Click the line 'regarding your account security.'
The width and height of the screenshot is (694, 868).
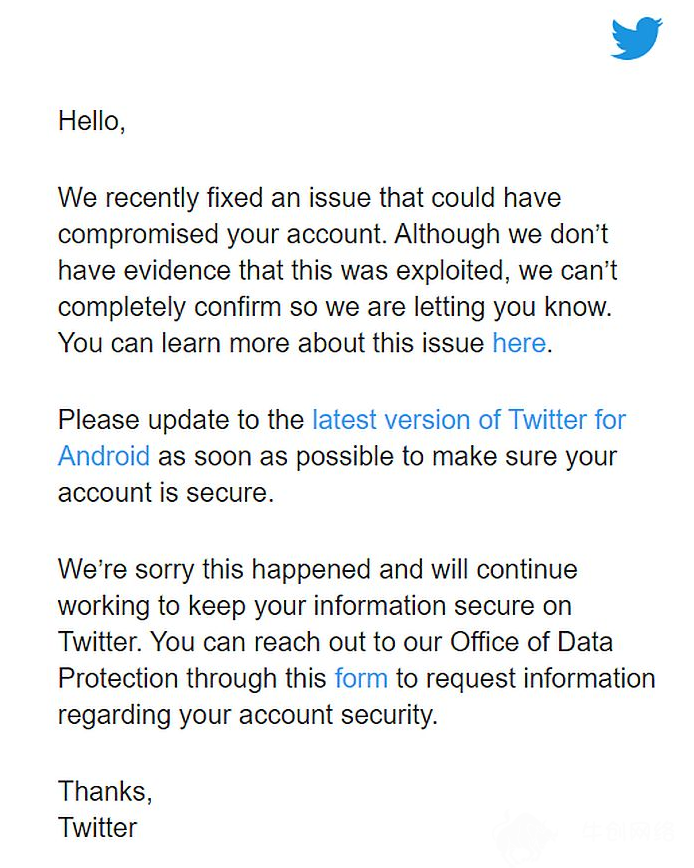point(248,715)
